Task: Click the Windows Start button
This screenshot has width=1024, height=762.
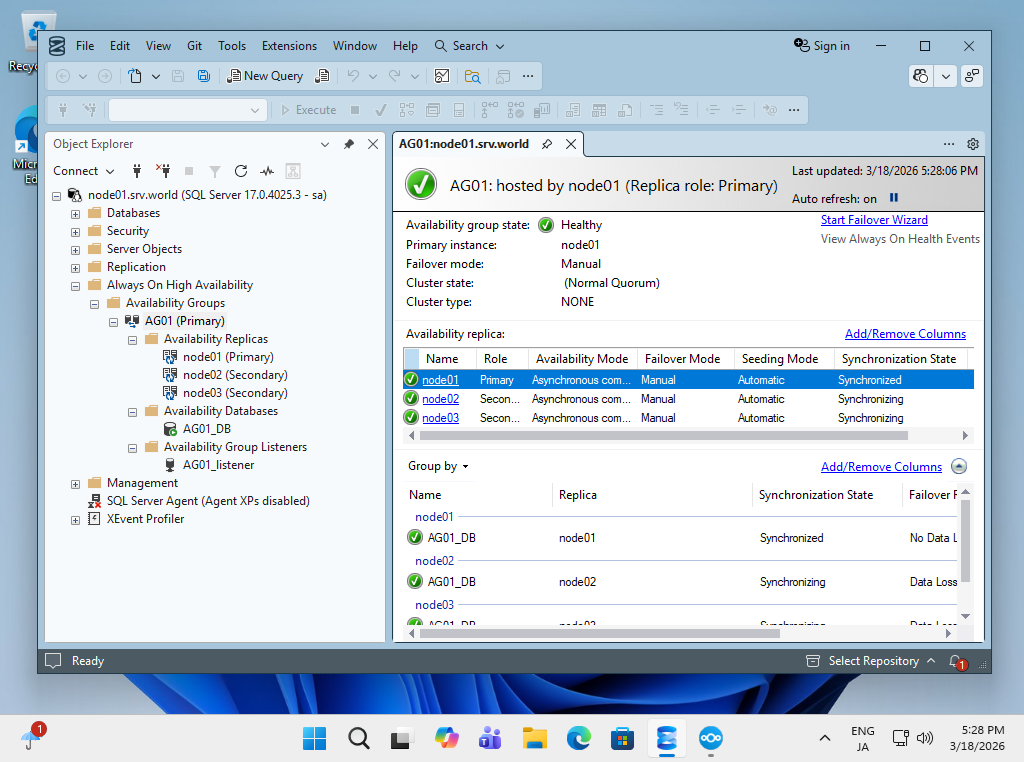Action: (315, 738)
